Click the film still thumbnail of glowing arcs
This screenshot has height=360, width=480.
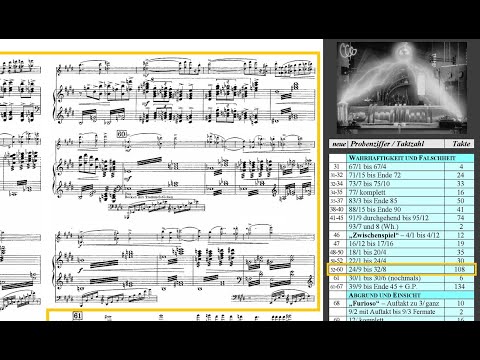(x=402, y=88)
